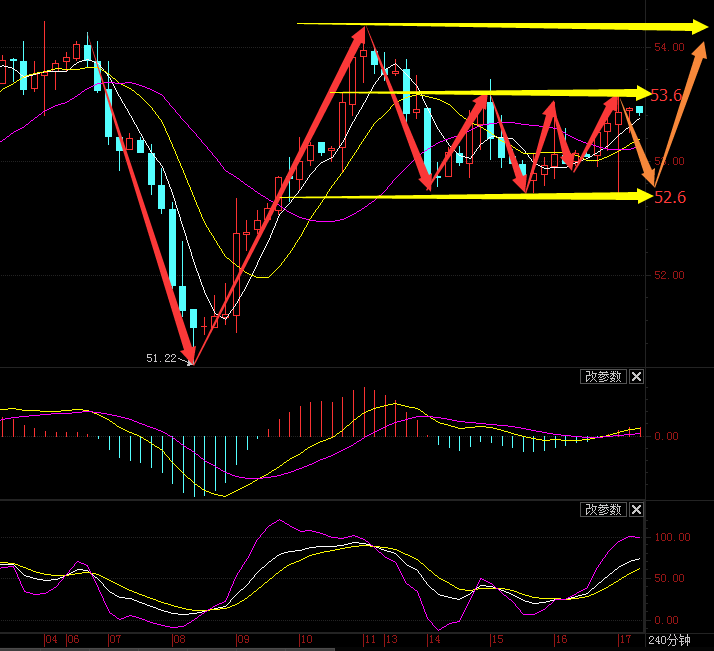Viewport: 714px width, 651px height.
Task: Click 改参数 button in MACD panel
Action: (603, 377)
